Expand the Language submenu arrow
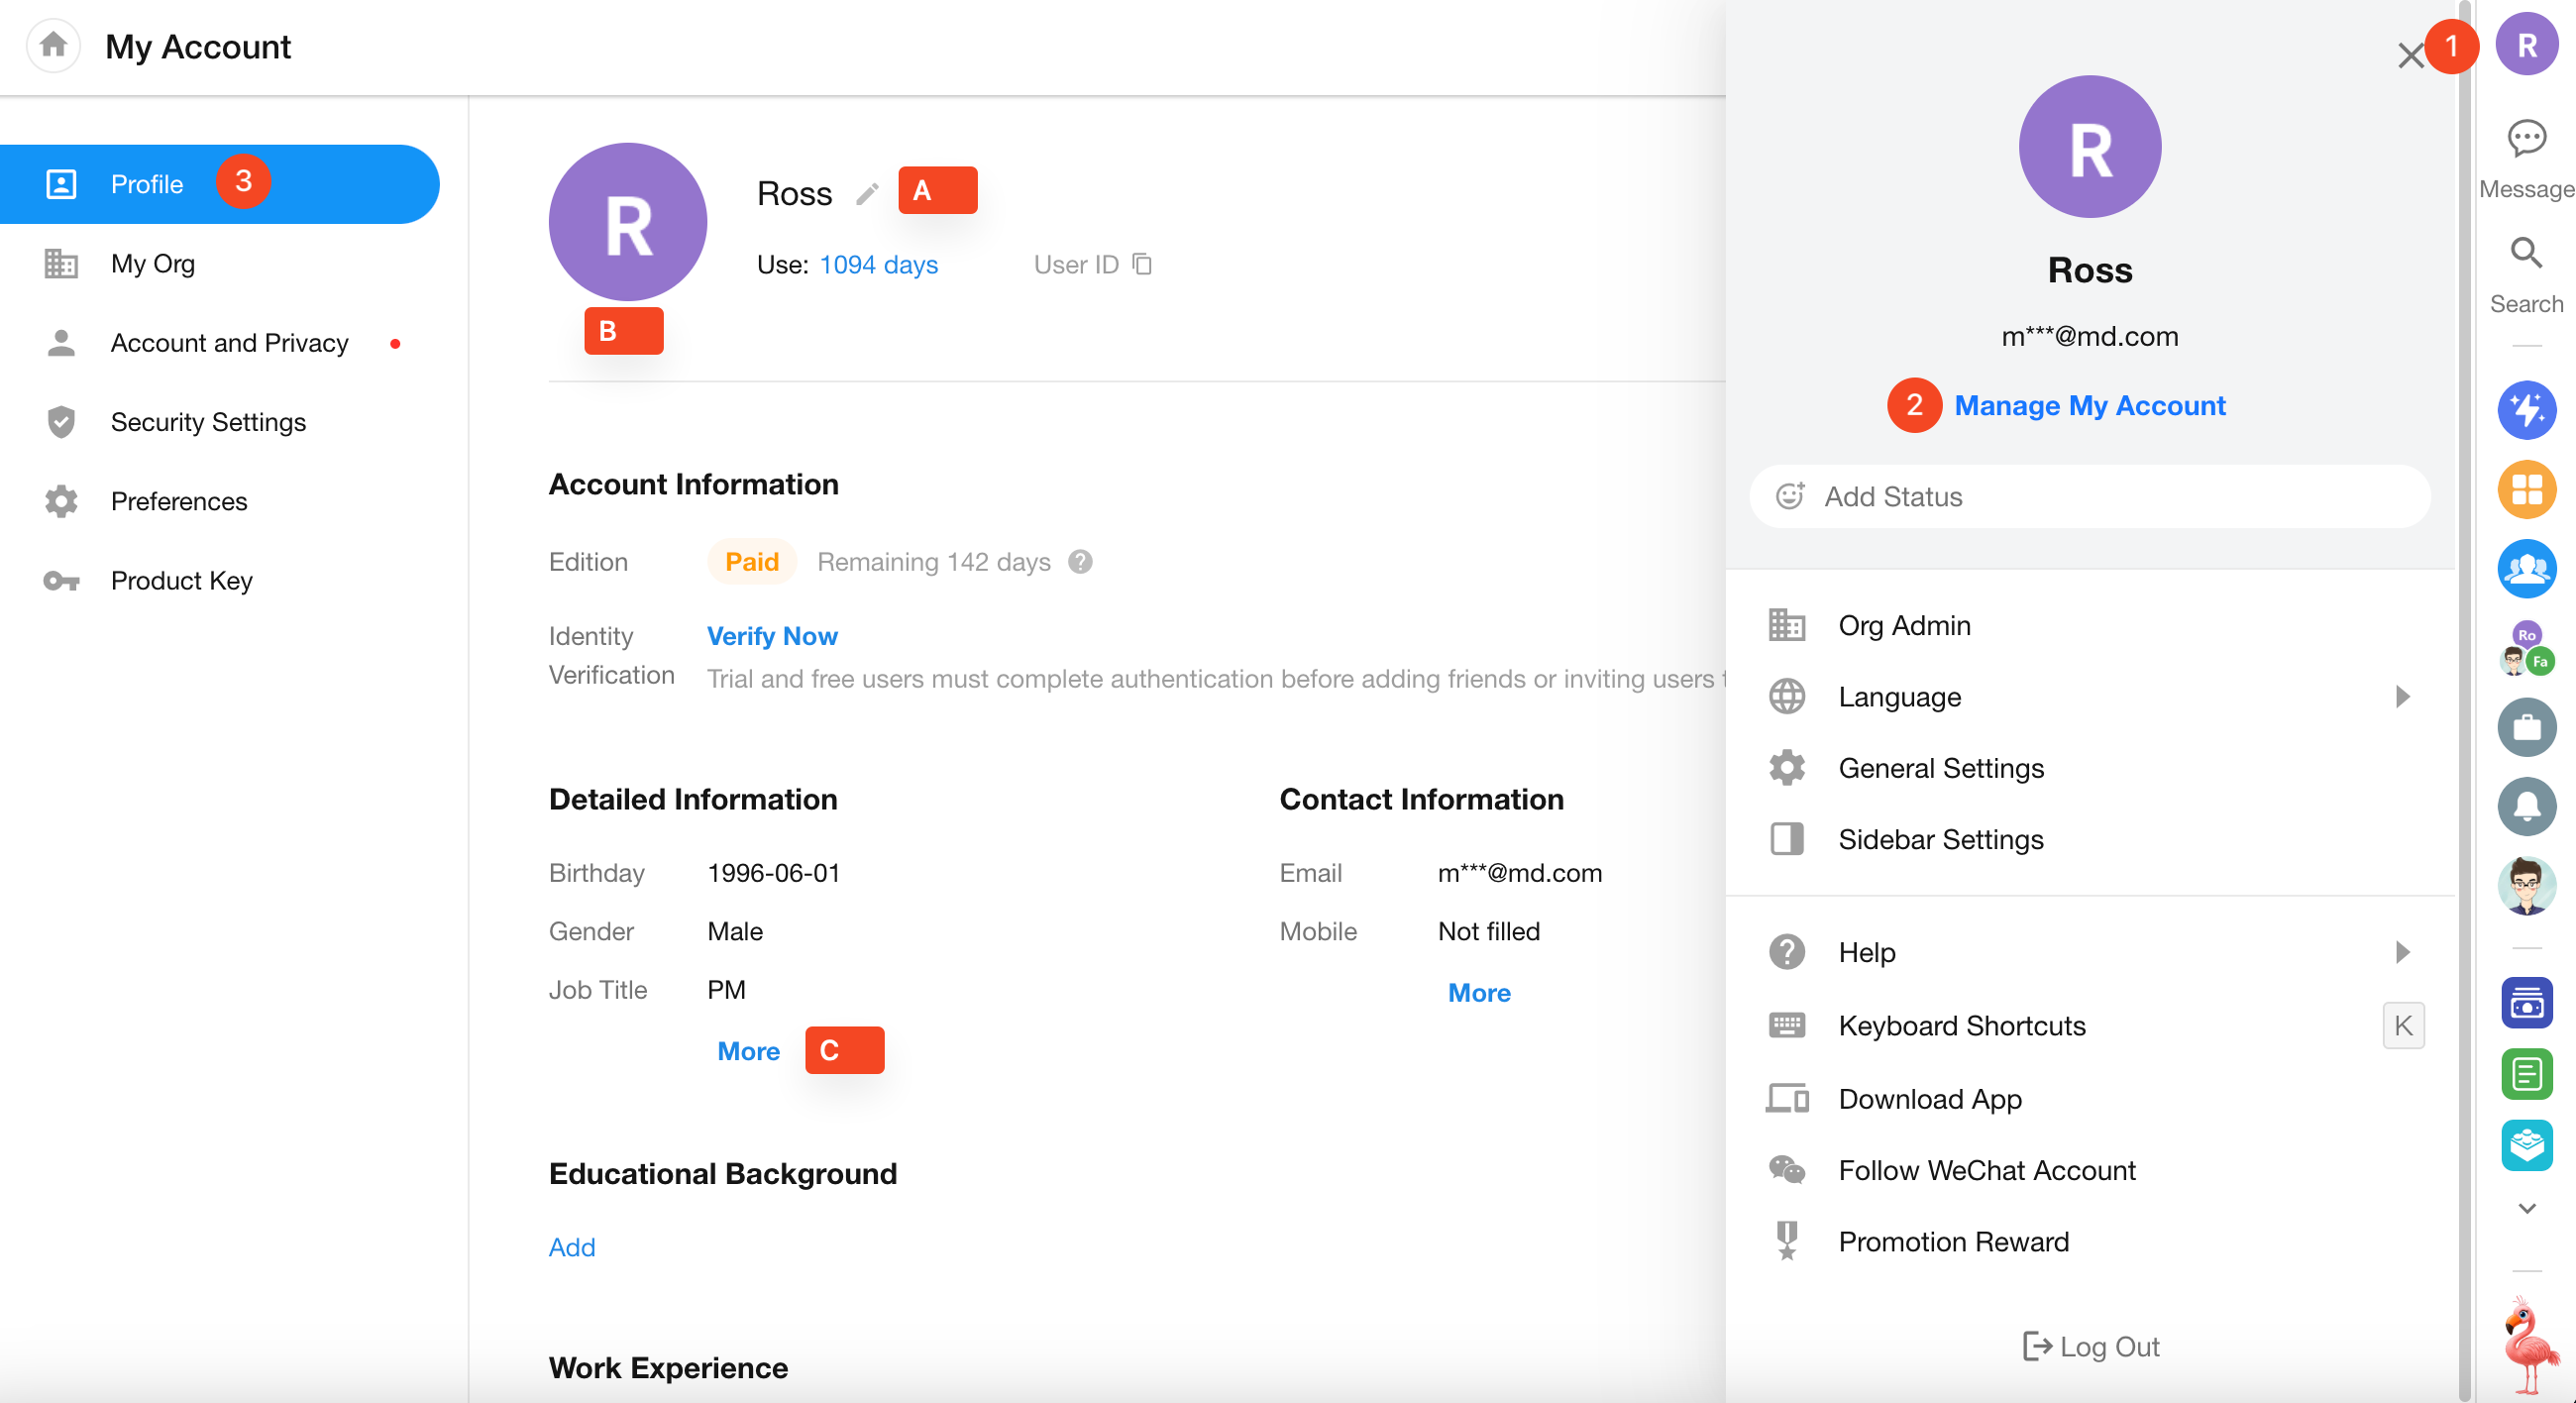This screenshot has width=2576, height=1403. point(2403,697)
